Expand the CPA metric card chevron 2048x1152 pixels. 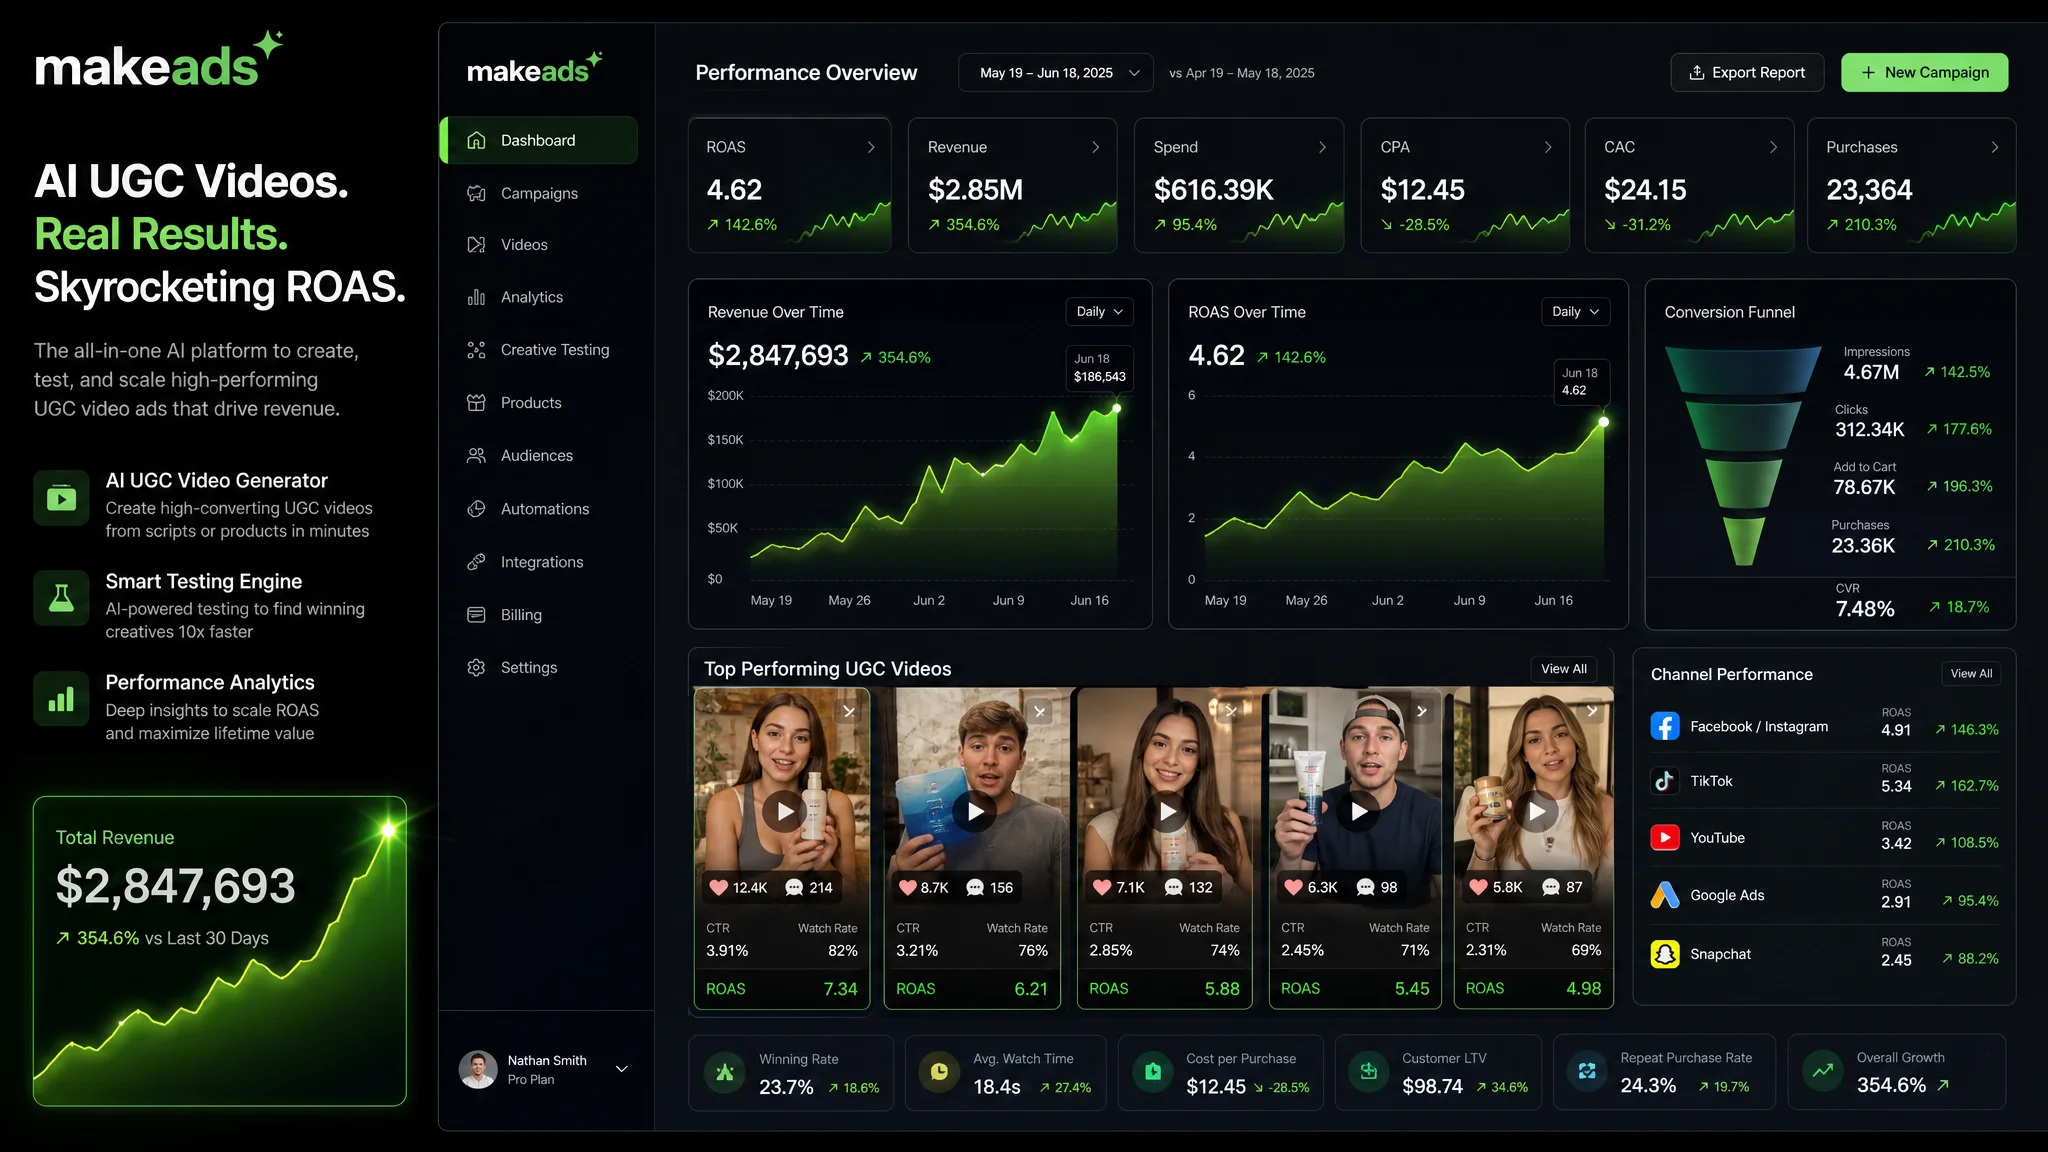(1548, 147)
